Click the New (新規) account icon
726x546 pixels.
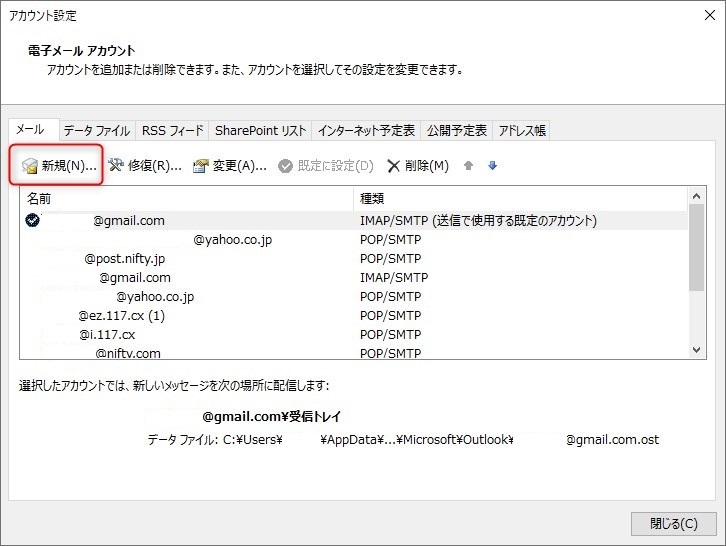point(30,166)
